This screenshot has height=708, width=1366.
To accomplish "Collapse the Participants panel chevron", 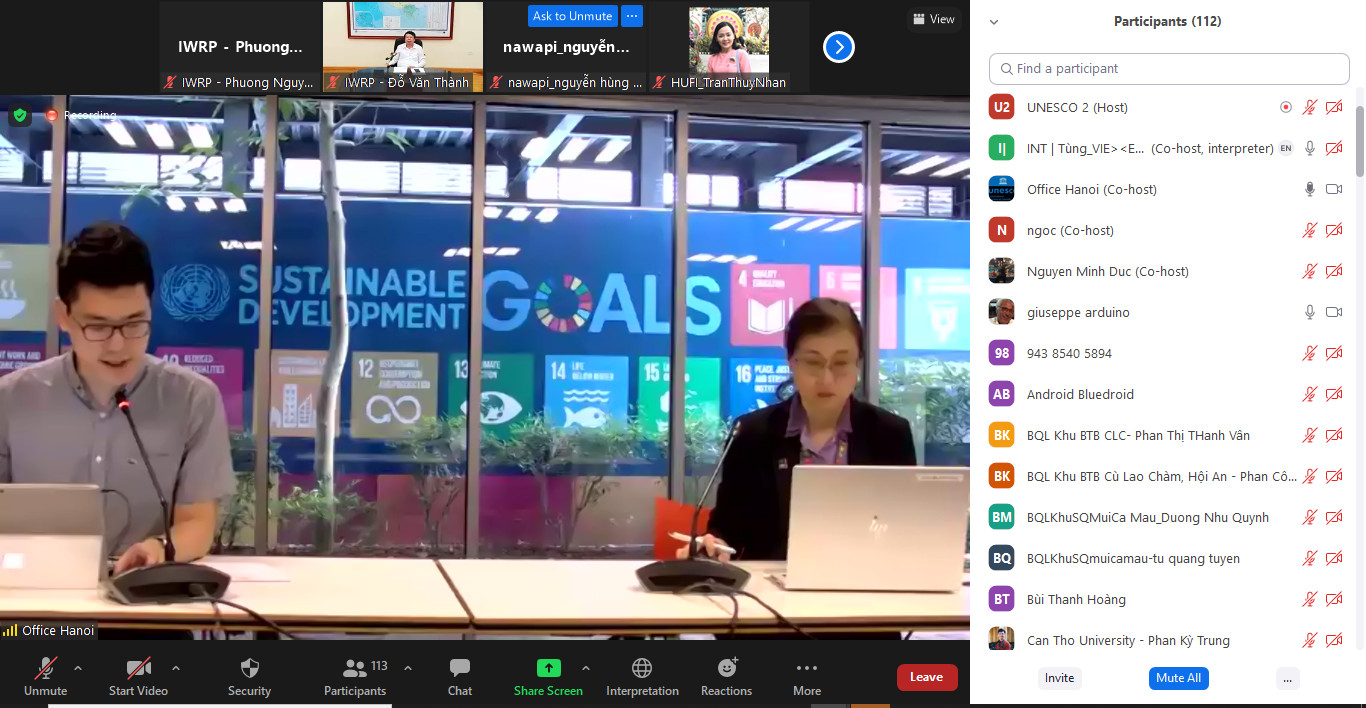I will [x=994, y=22].
